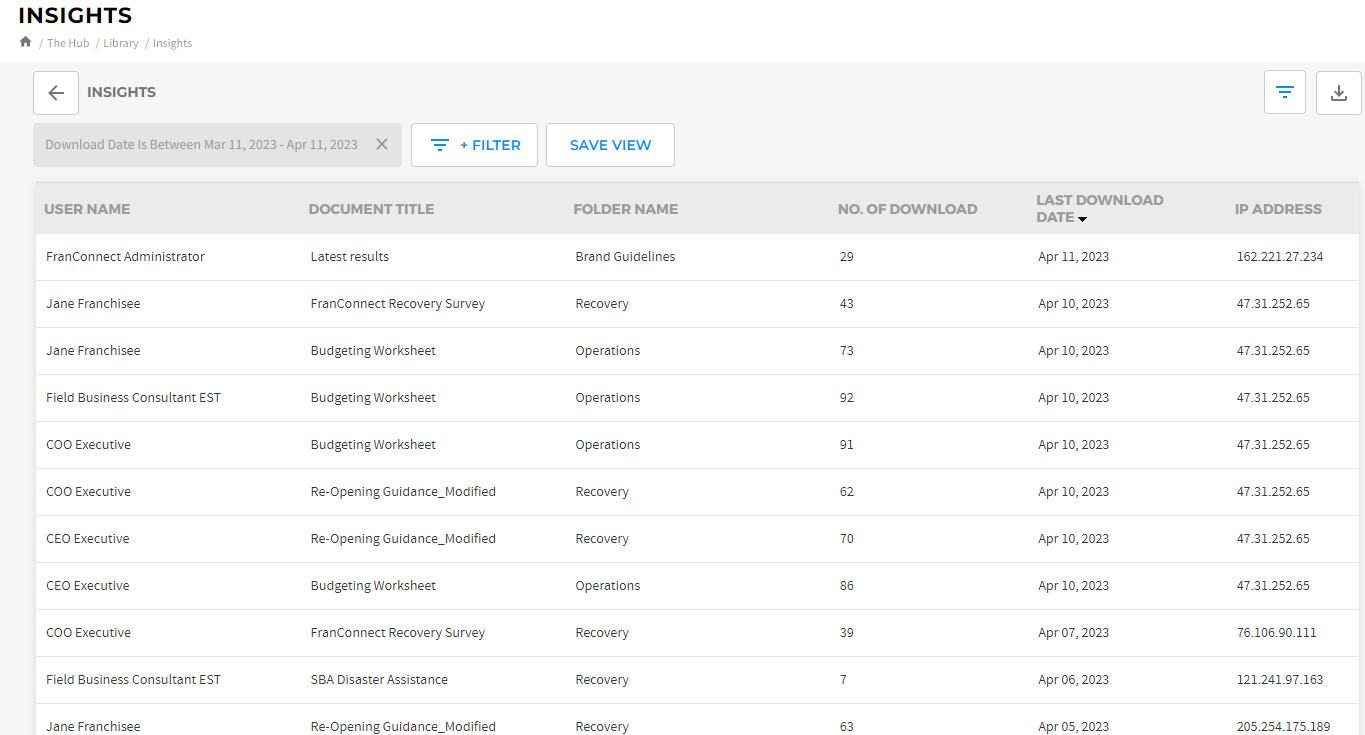This screenshot has width=1365, height=735.
Task: Remove the Download Date filter chip
Action: coord(382,144)
